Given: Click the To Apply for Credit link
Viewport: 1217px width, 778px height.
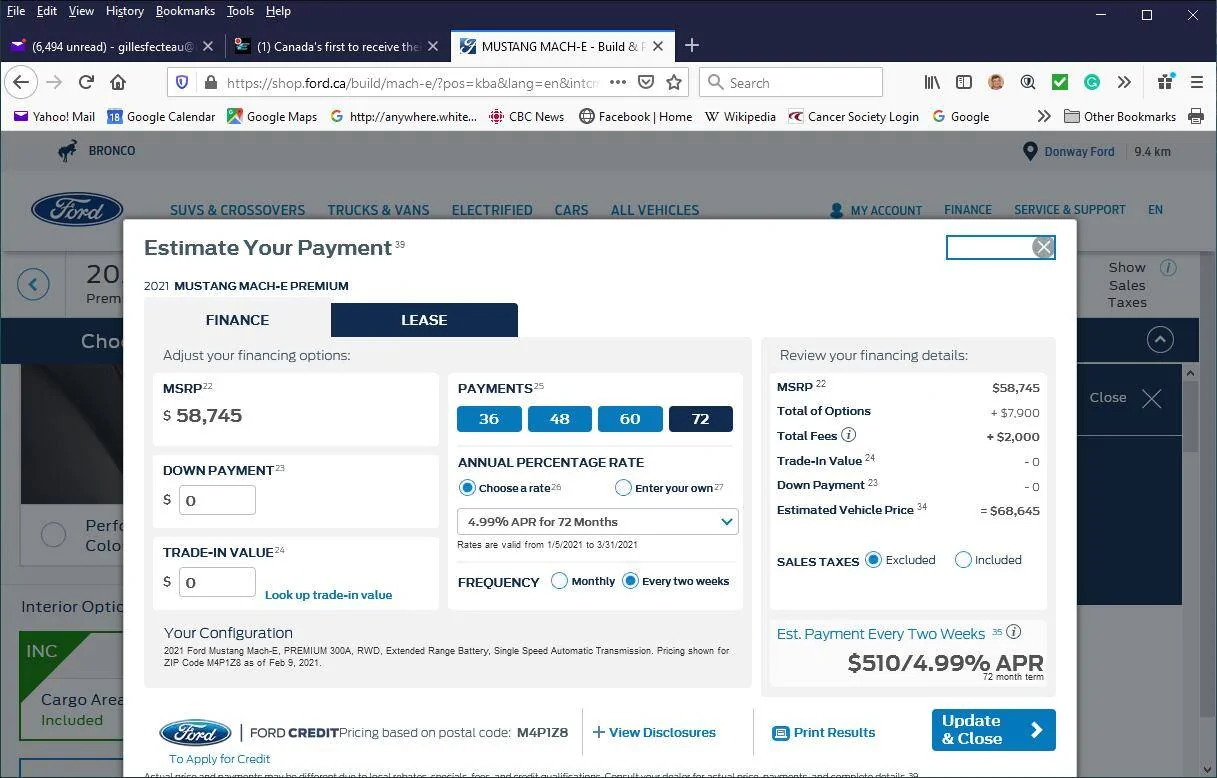Looking at the screenshot, I should pyautogui.click(x=219, y=759).
